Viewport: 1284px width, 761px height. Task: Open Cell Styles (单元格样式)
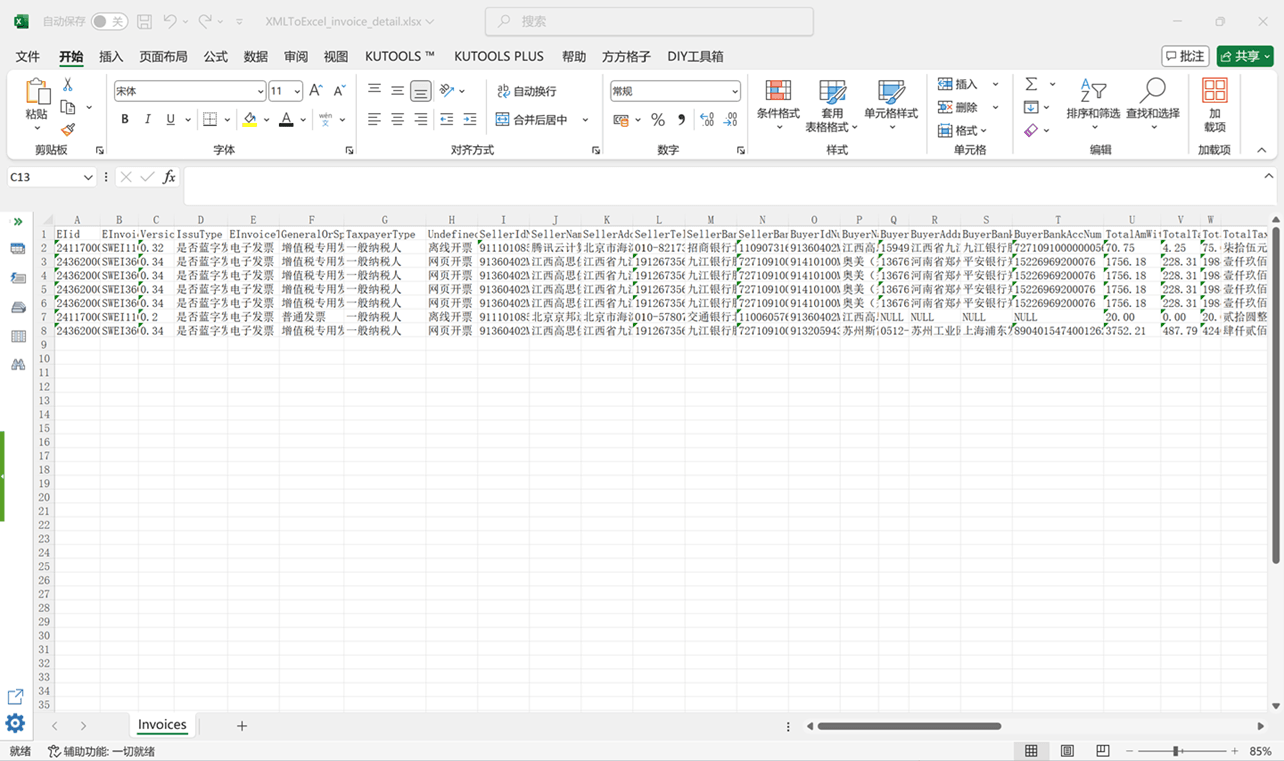pos(891,106)
